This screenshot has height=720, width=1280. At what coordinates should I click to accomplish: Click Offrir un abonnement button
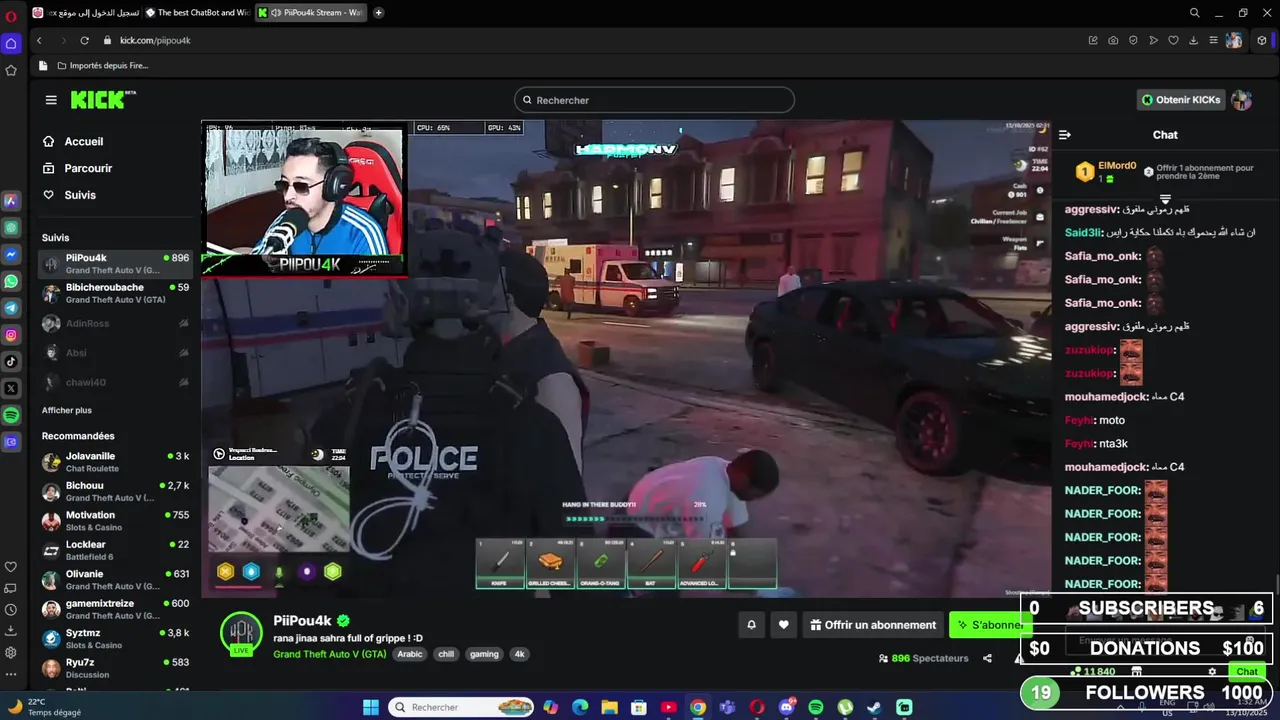click(x=873, y=625)
